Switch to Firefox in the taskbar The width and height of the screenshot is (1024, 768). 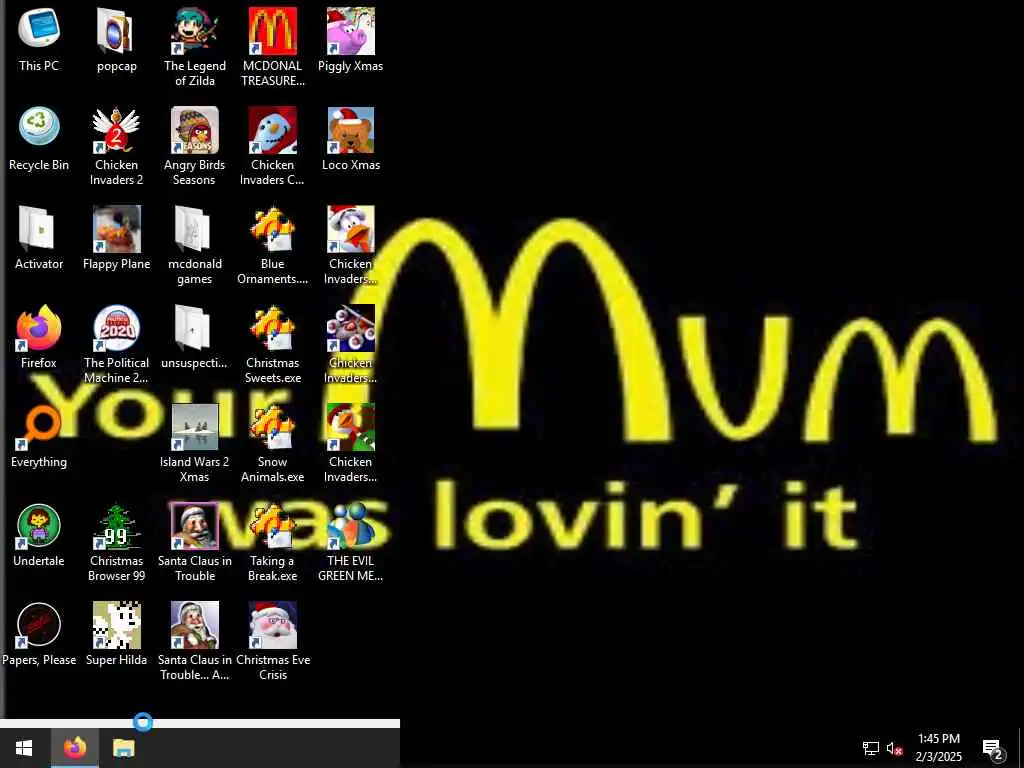click(75, 748)
